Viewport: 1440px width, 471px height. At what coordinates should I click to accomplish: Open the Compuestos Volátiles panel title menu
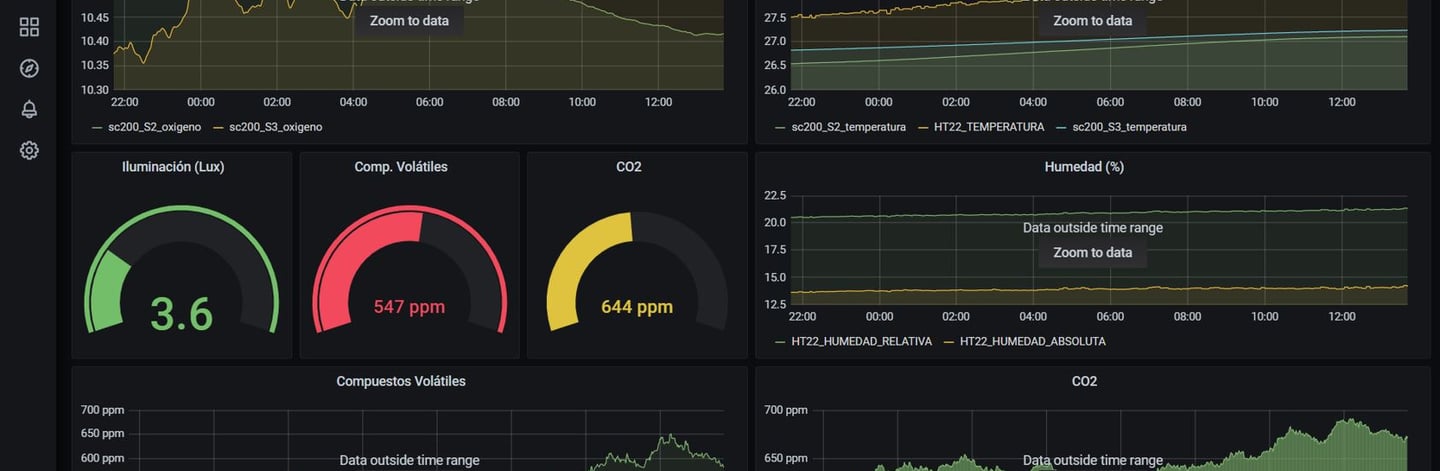point(401,381)
